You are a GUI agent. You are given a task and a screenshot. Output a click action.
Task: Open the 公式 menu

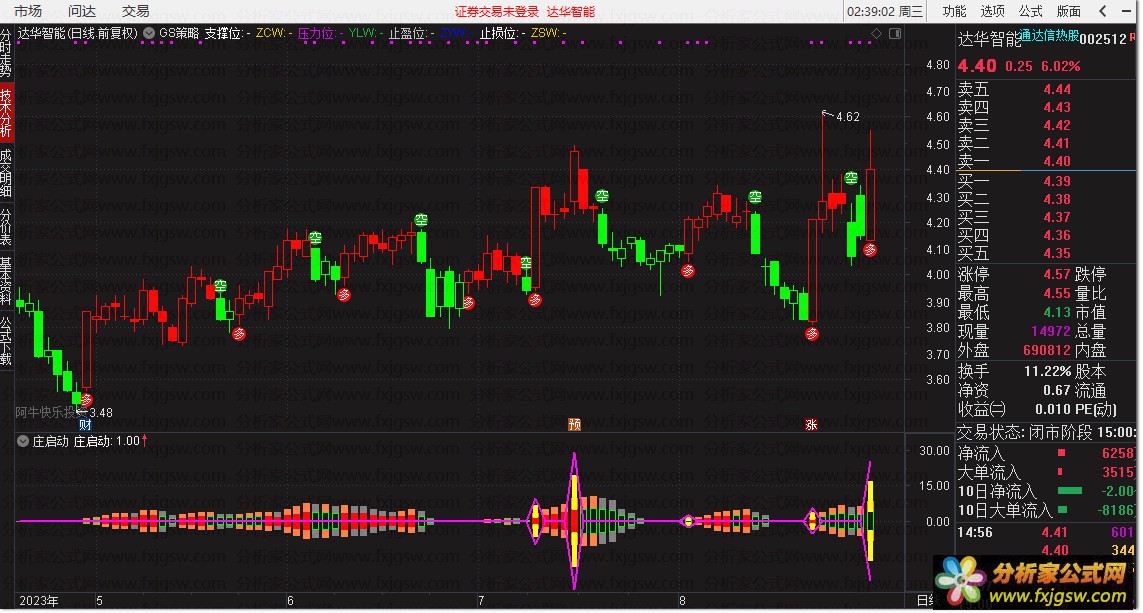tap(1030, 11)
